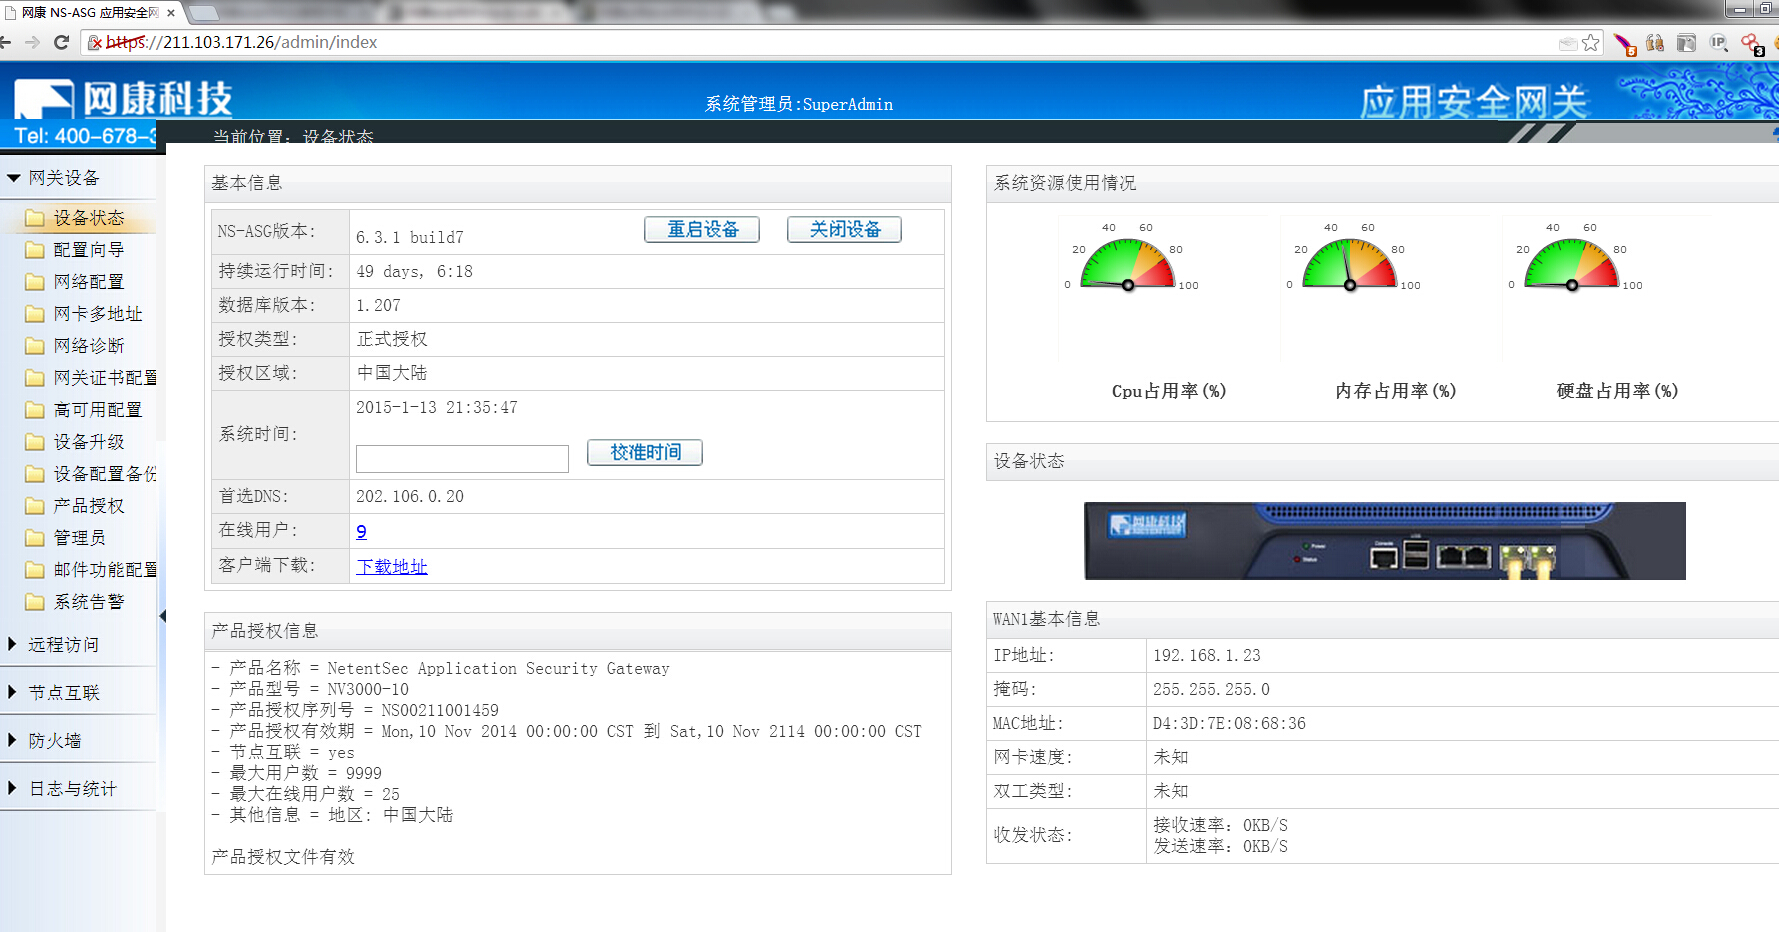Click WAN1 IP value 192.168.1.23
Viewport: 1779px width, 932px height.
(x=1206, y=656)
